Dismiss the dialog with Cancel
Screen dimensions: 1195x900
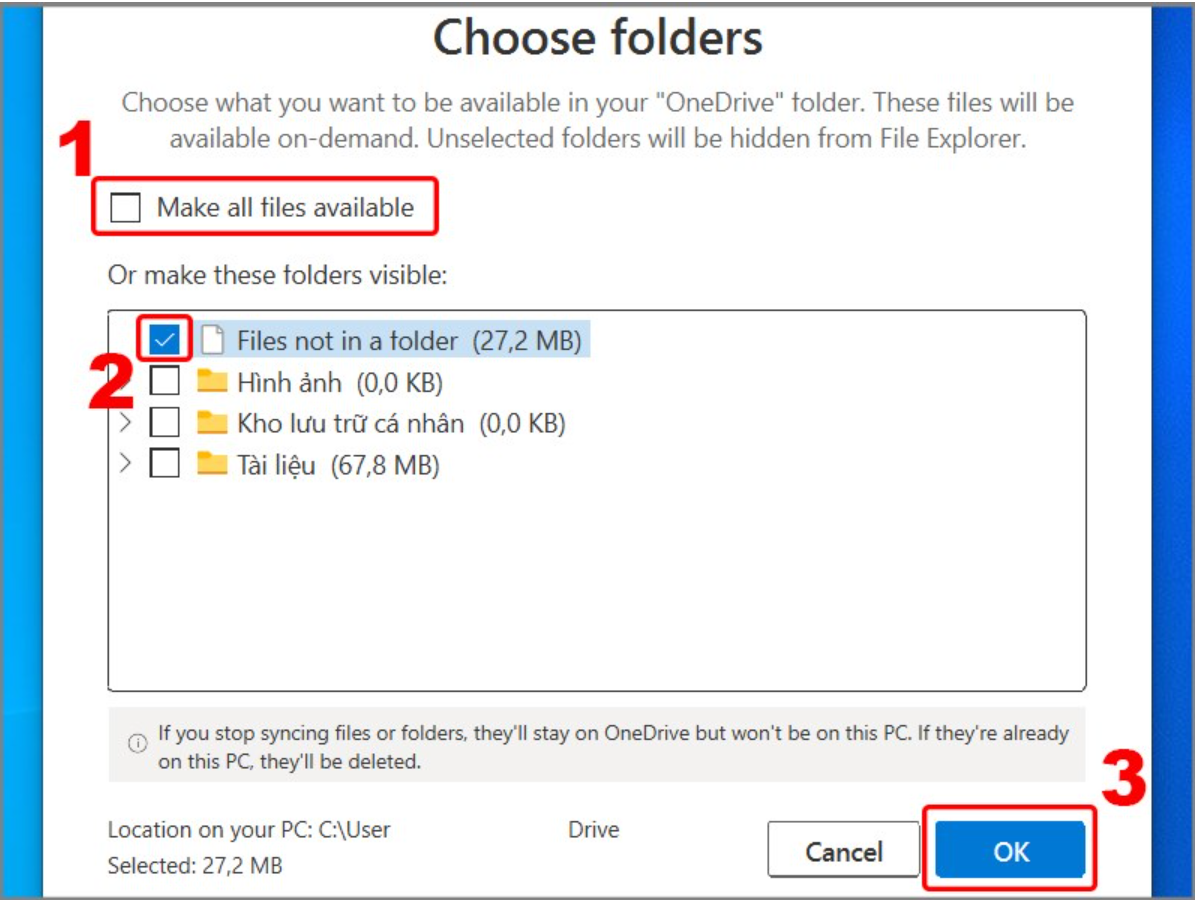(844, 850)
